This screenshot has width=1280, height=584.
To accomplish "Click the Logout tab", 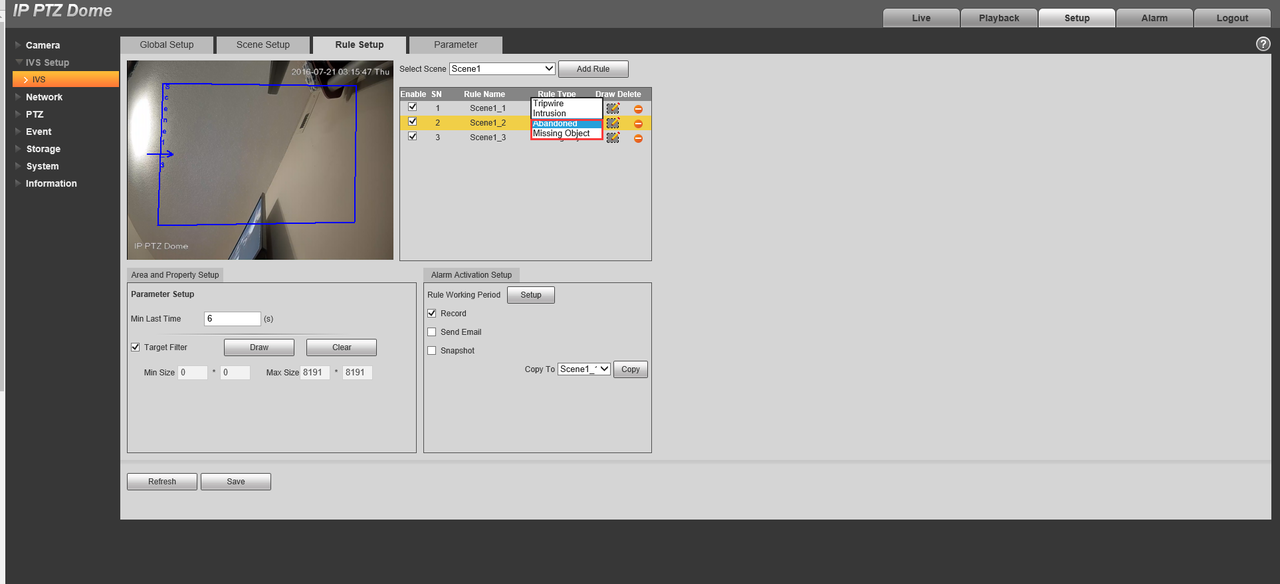I will click(x=1232, y=18).
